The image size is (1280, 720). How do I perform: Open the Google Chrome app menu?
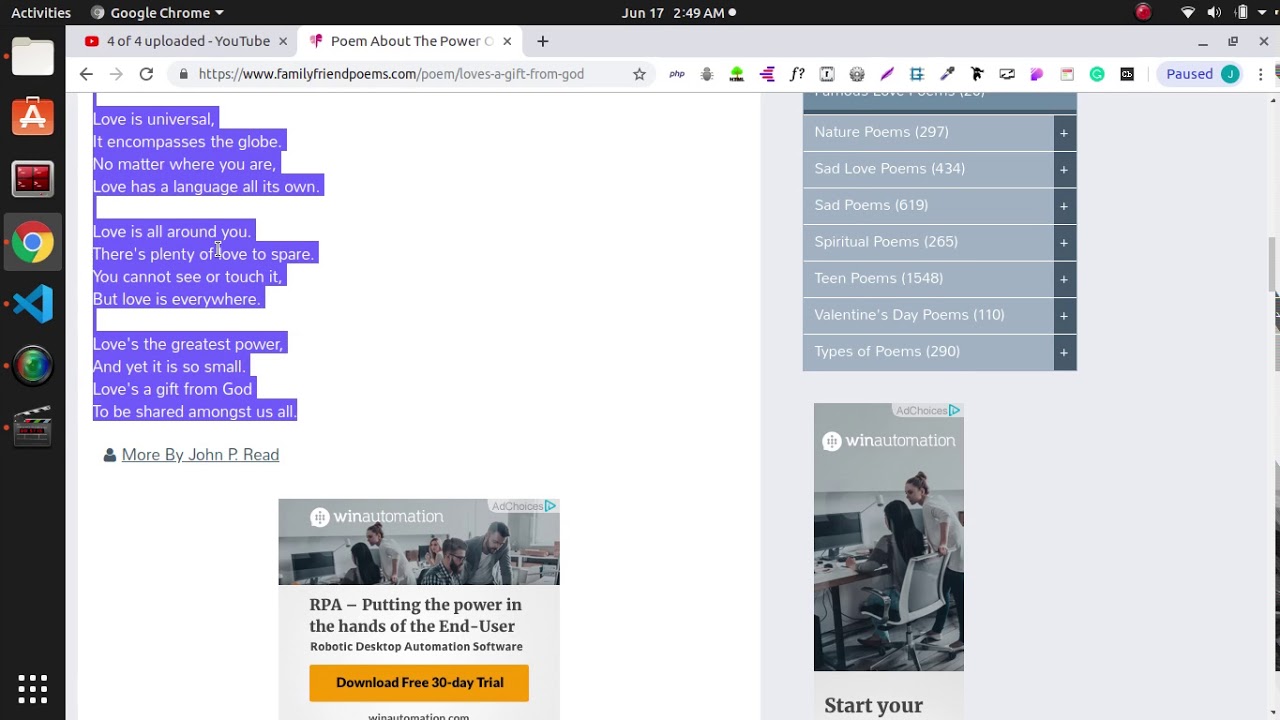point(157,13)
